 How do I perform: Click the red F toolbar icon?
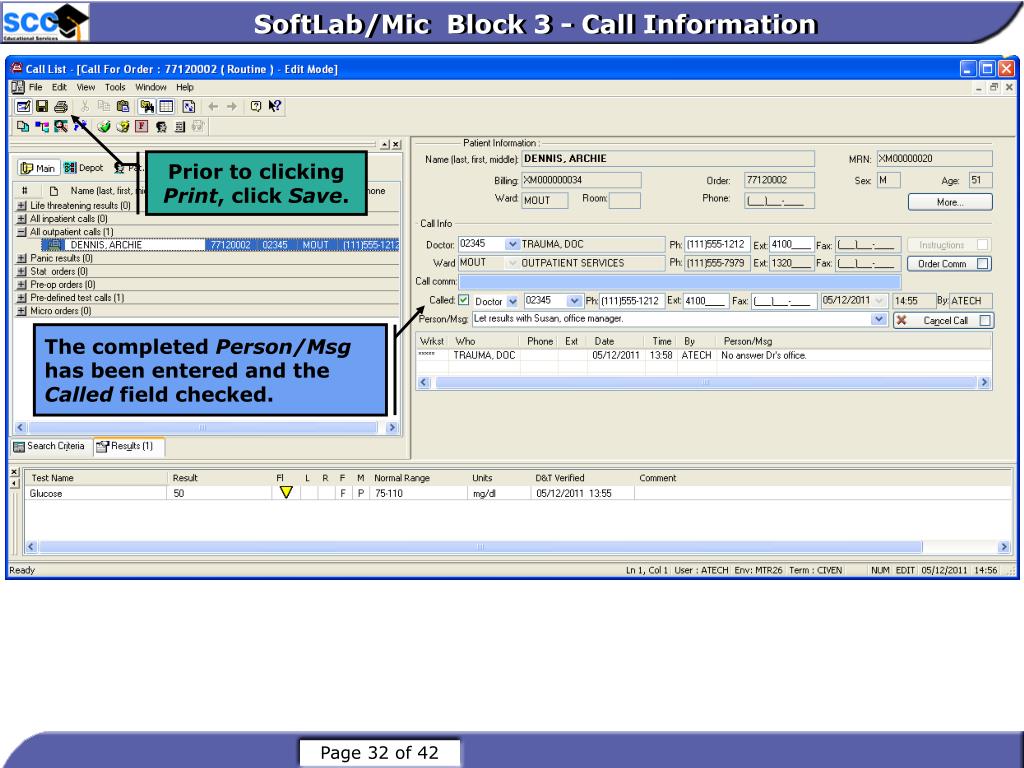(x=142, y=126)
